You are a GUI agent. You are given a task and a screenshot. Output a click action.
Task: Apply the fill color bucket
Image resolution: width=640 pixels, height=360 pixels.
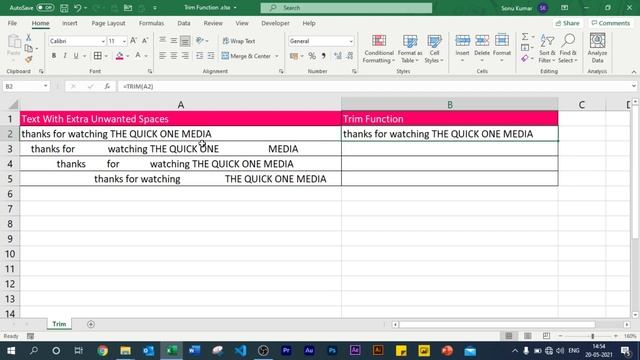click(x=120, y=56)
